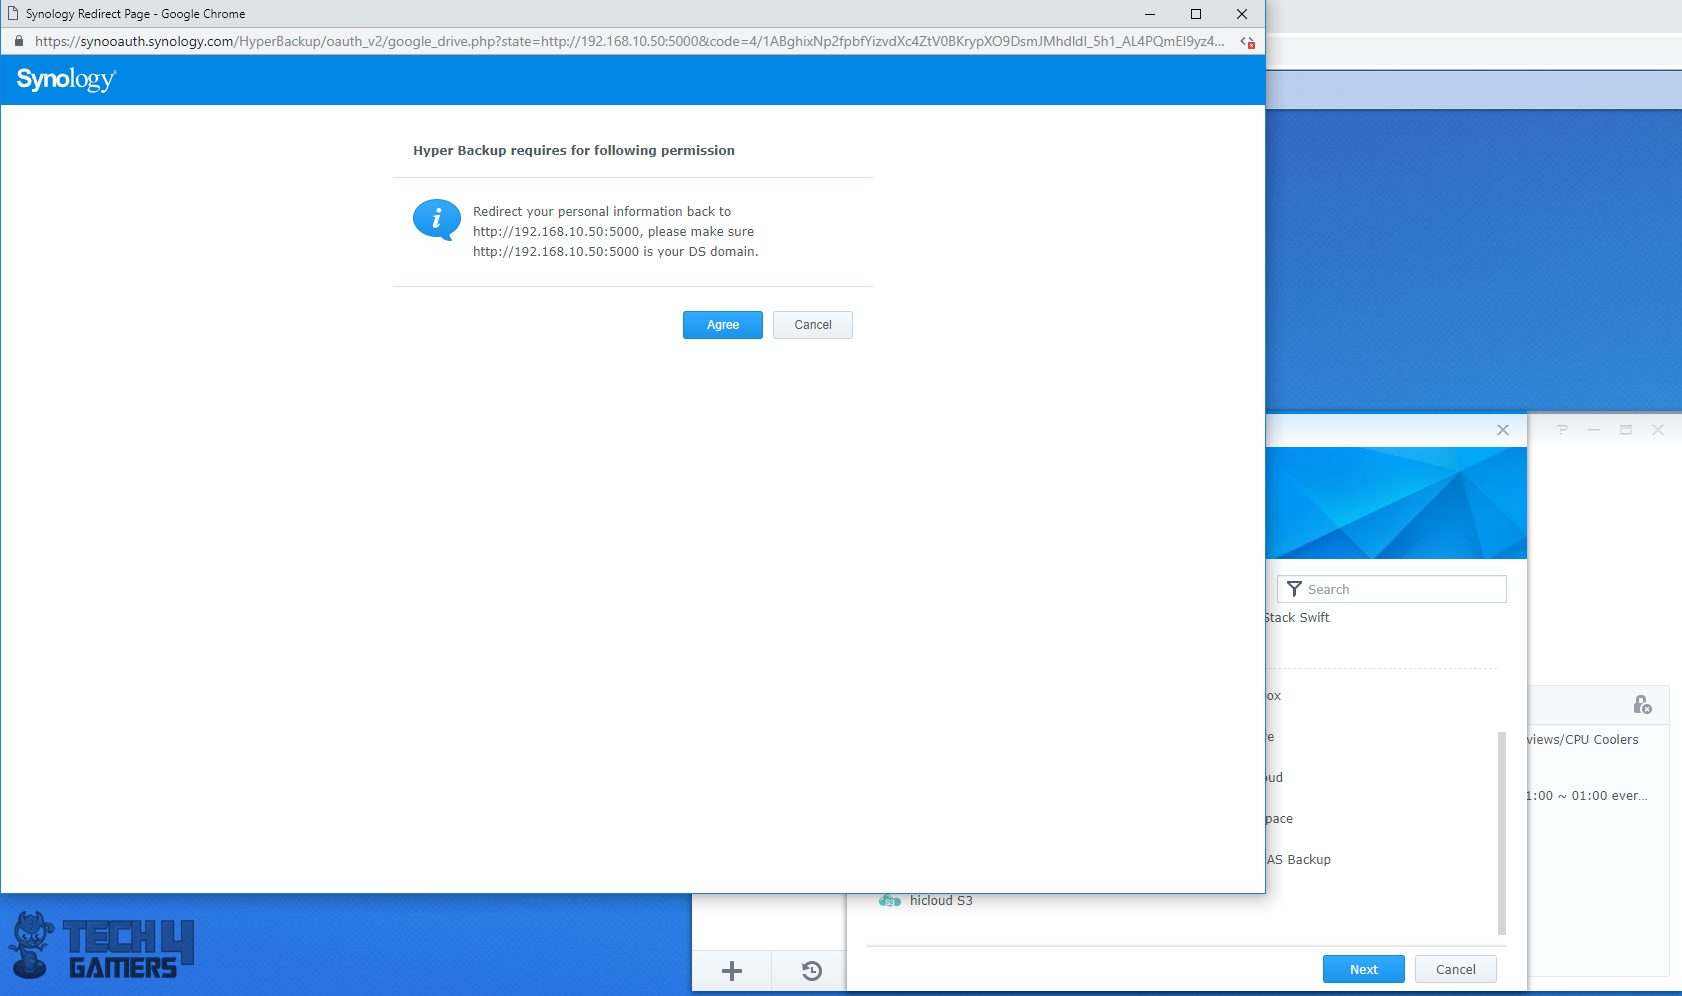Click the padlock security icon in the address bar
This screenshot has width=1682, height=996.
18,41
